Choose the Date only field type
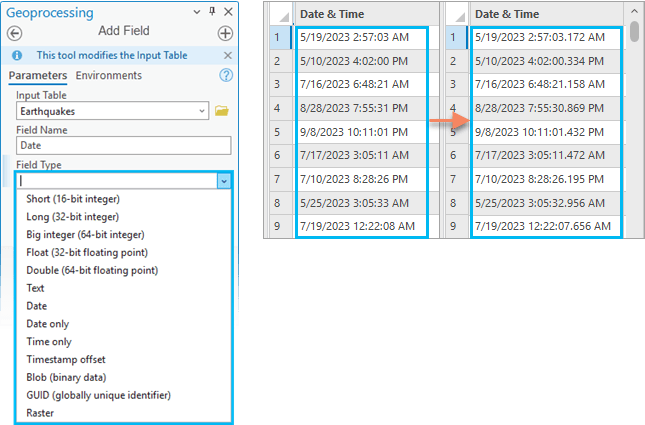Viewport: 645px width, 425px height. pos(48,324)
